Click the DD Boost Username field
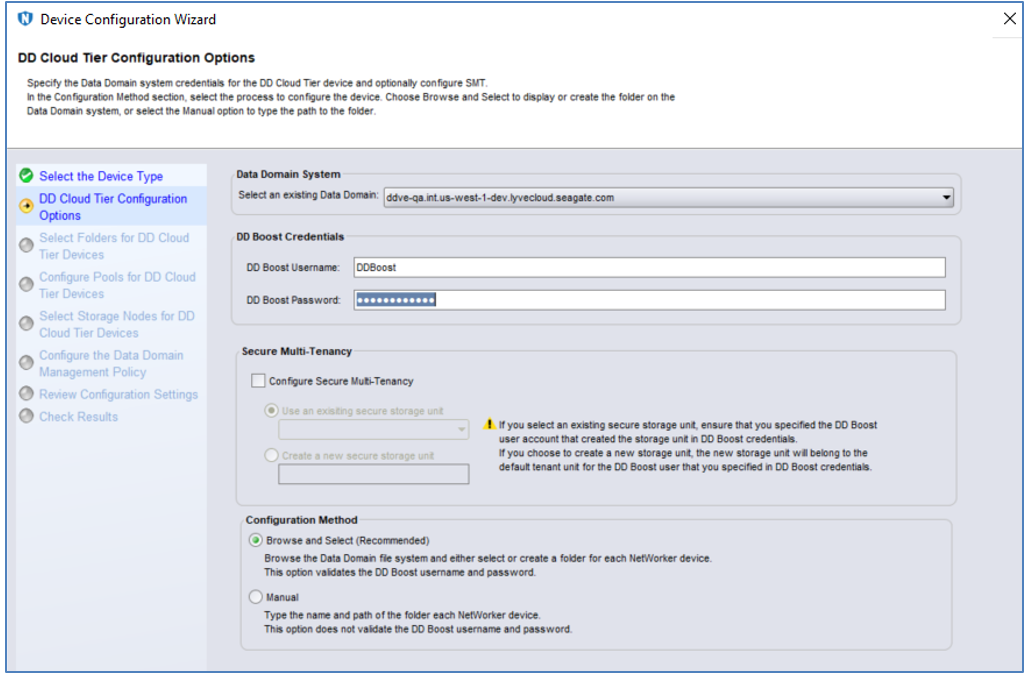Viewport: 1028px width, 677px height. tap(649, 267)
